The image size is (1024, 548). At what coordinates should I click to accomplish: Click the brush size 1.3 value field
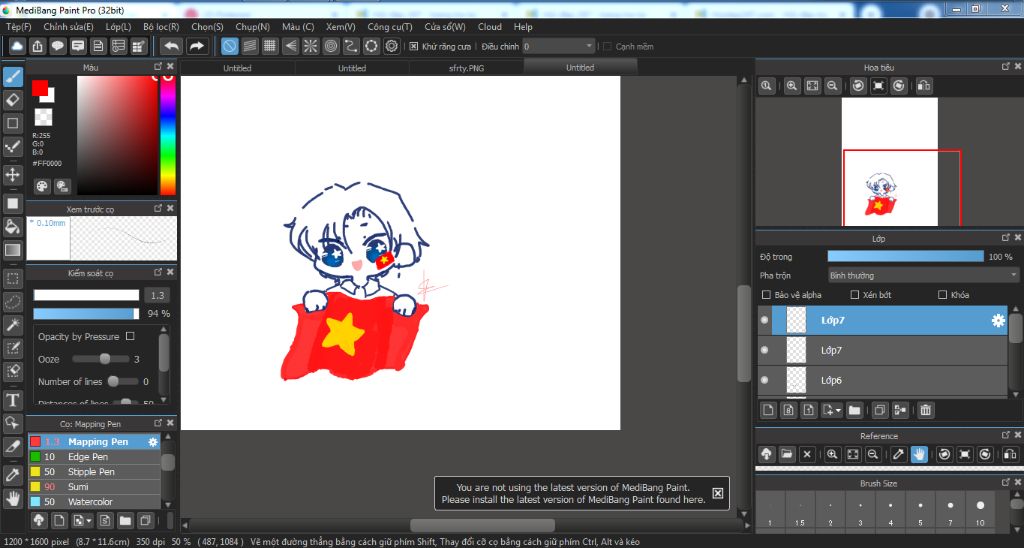tap(157, 295)
